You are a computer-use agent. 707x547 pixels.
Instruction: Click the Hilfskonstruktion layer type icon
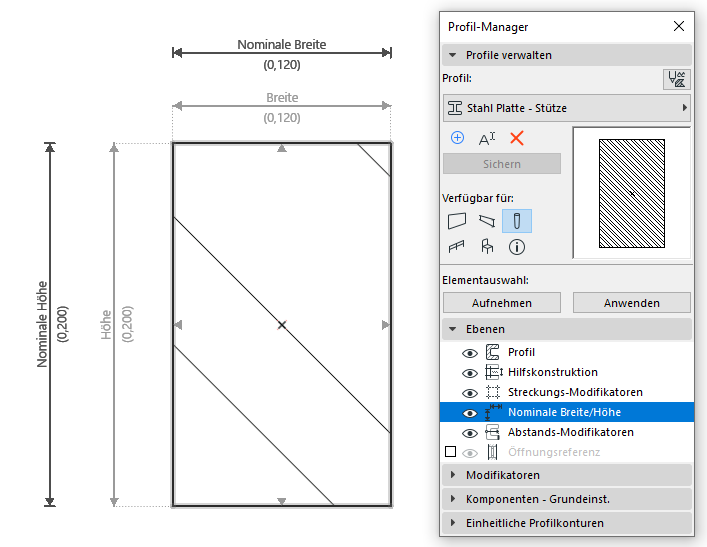(x=493, y=372)
